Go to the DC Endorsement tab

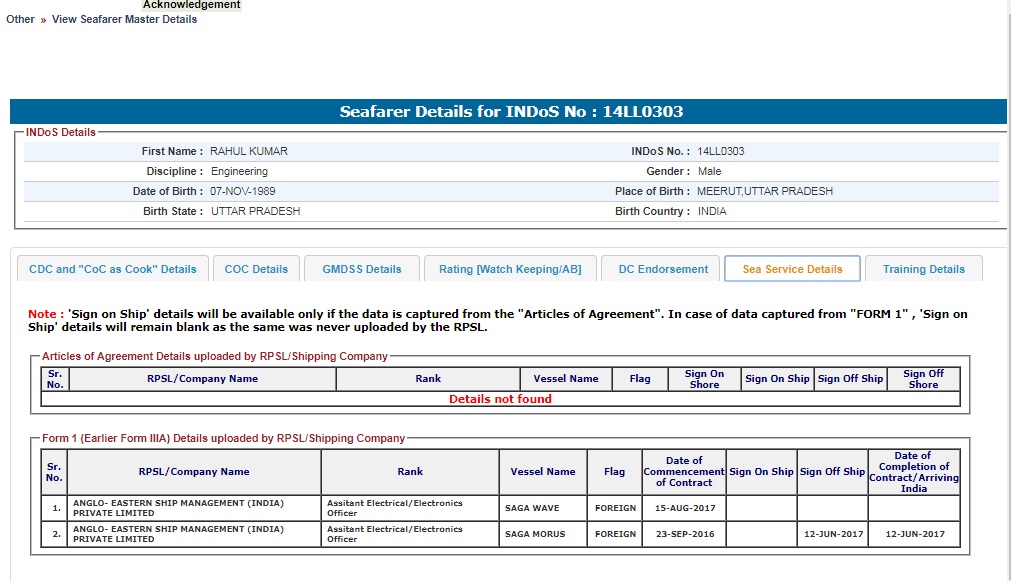(663, 269)
